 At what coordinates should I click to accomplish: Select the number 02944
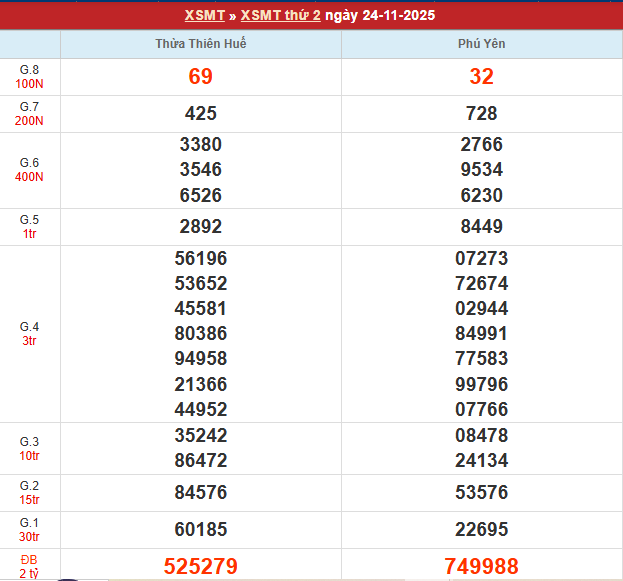coord(482,308)
